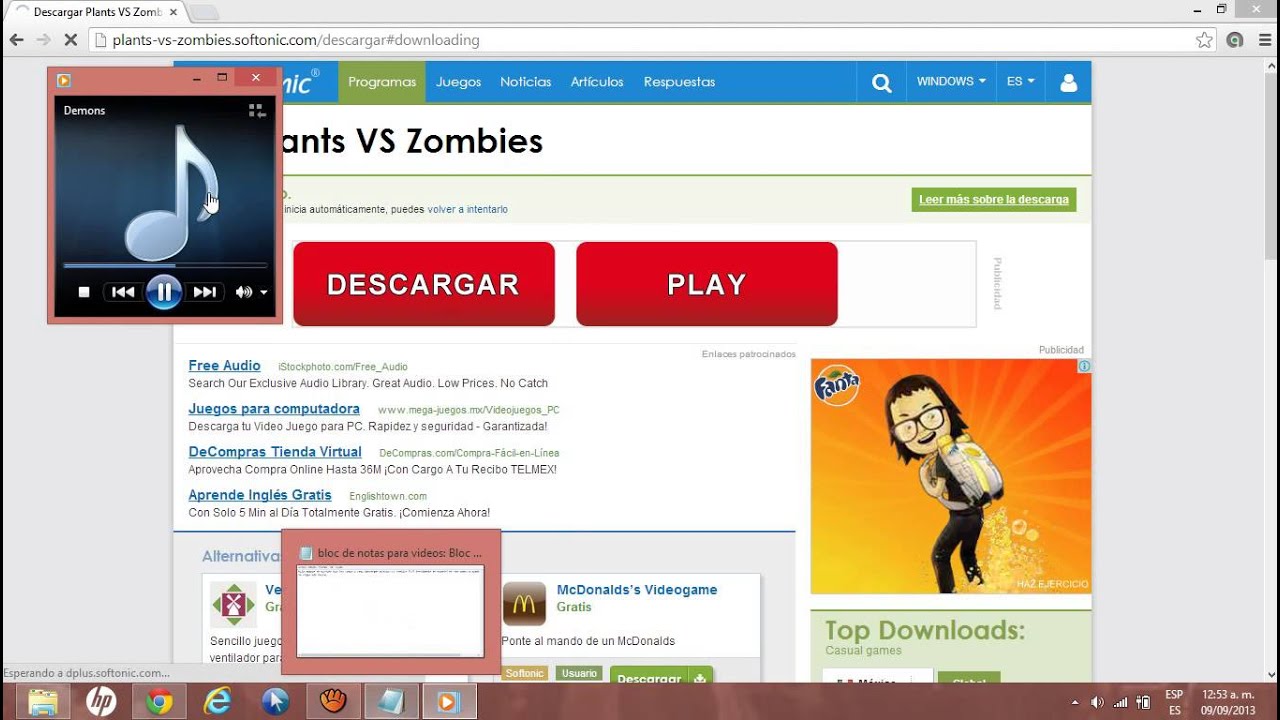Image resolution: width=1280 pixels, height=720 pixels.
Task: Open the Artículos section
Action: point(597,82)
